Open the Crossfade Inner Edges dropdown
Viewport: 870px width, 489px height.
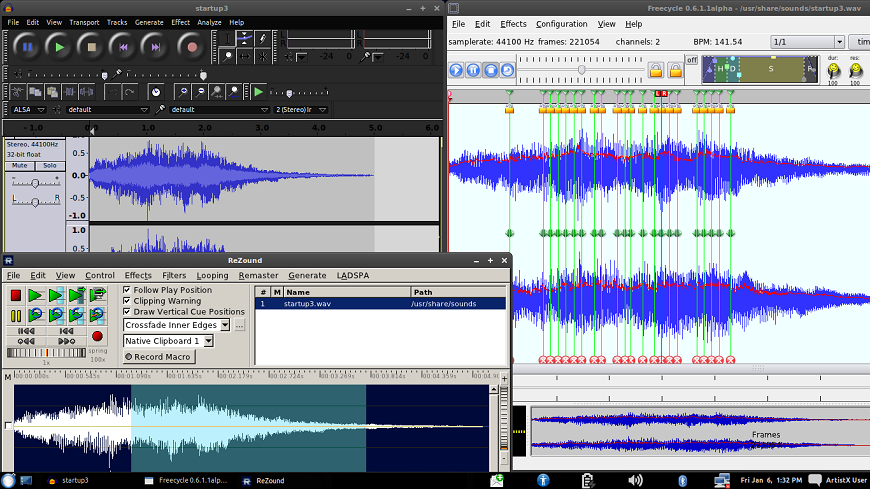coord(225,325)
